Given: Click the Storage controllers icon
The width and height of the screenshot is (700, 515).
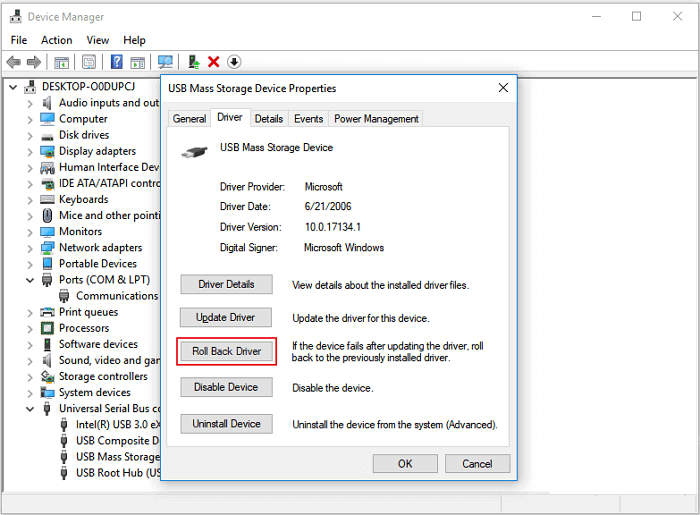Looking at the screenshot, I should point(47,376).
